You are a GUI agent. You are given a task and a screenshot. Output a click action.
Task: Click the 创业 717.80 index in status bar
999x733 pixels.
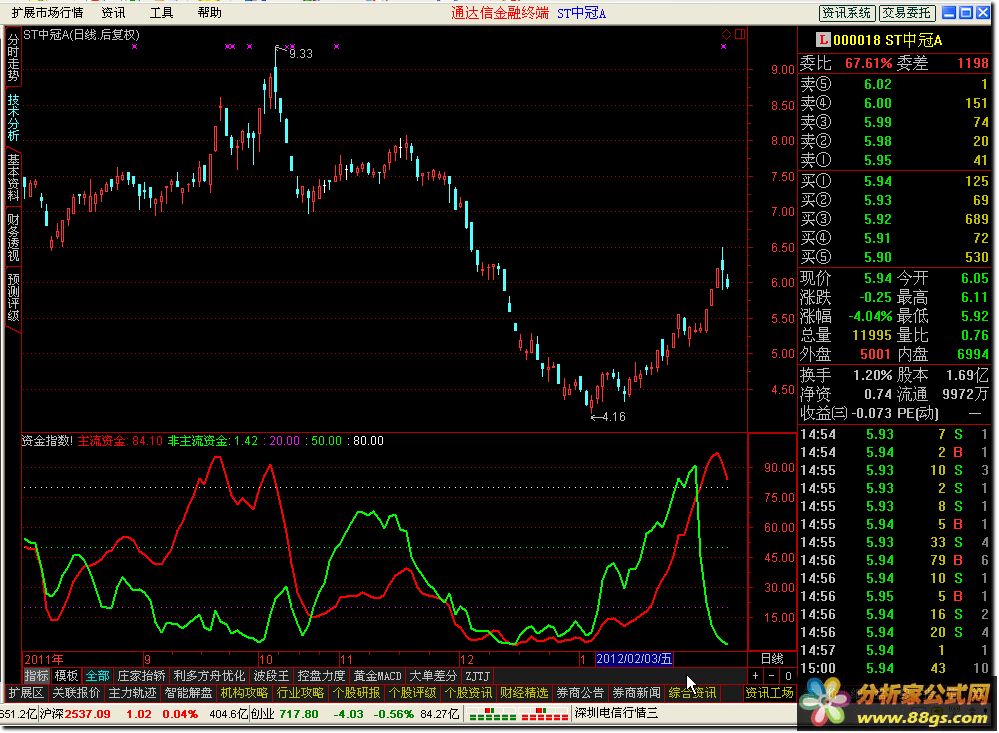click(285, 714)
